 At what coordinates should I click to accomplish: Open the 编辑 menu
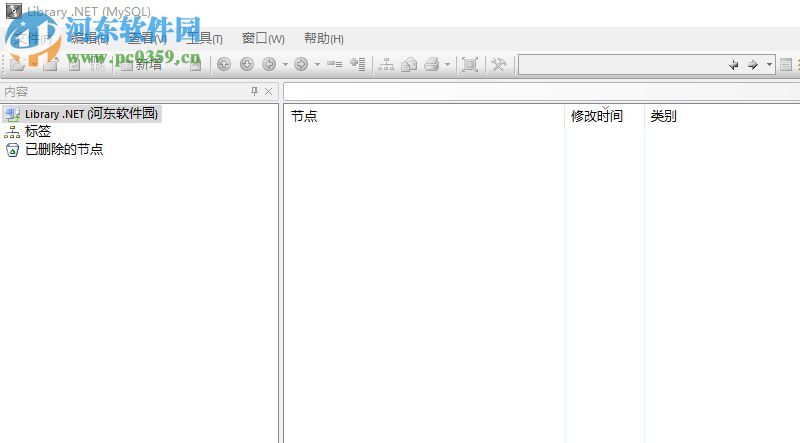tap(90, 39)
